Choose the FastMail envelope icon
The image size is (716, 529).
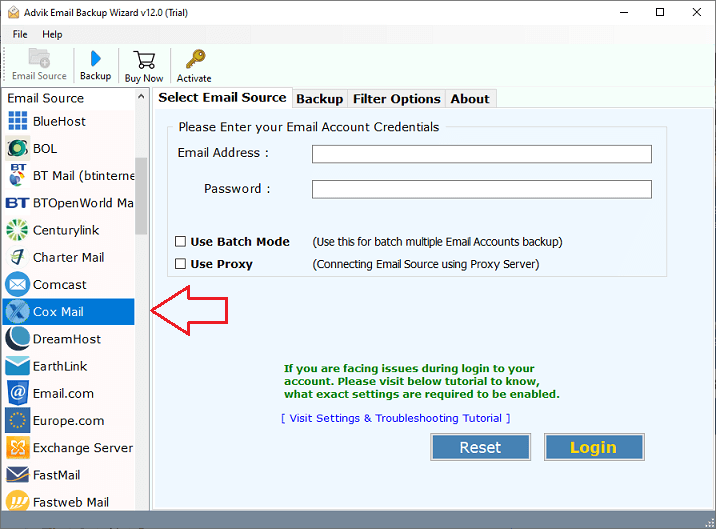click(17, 475)
